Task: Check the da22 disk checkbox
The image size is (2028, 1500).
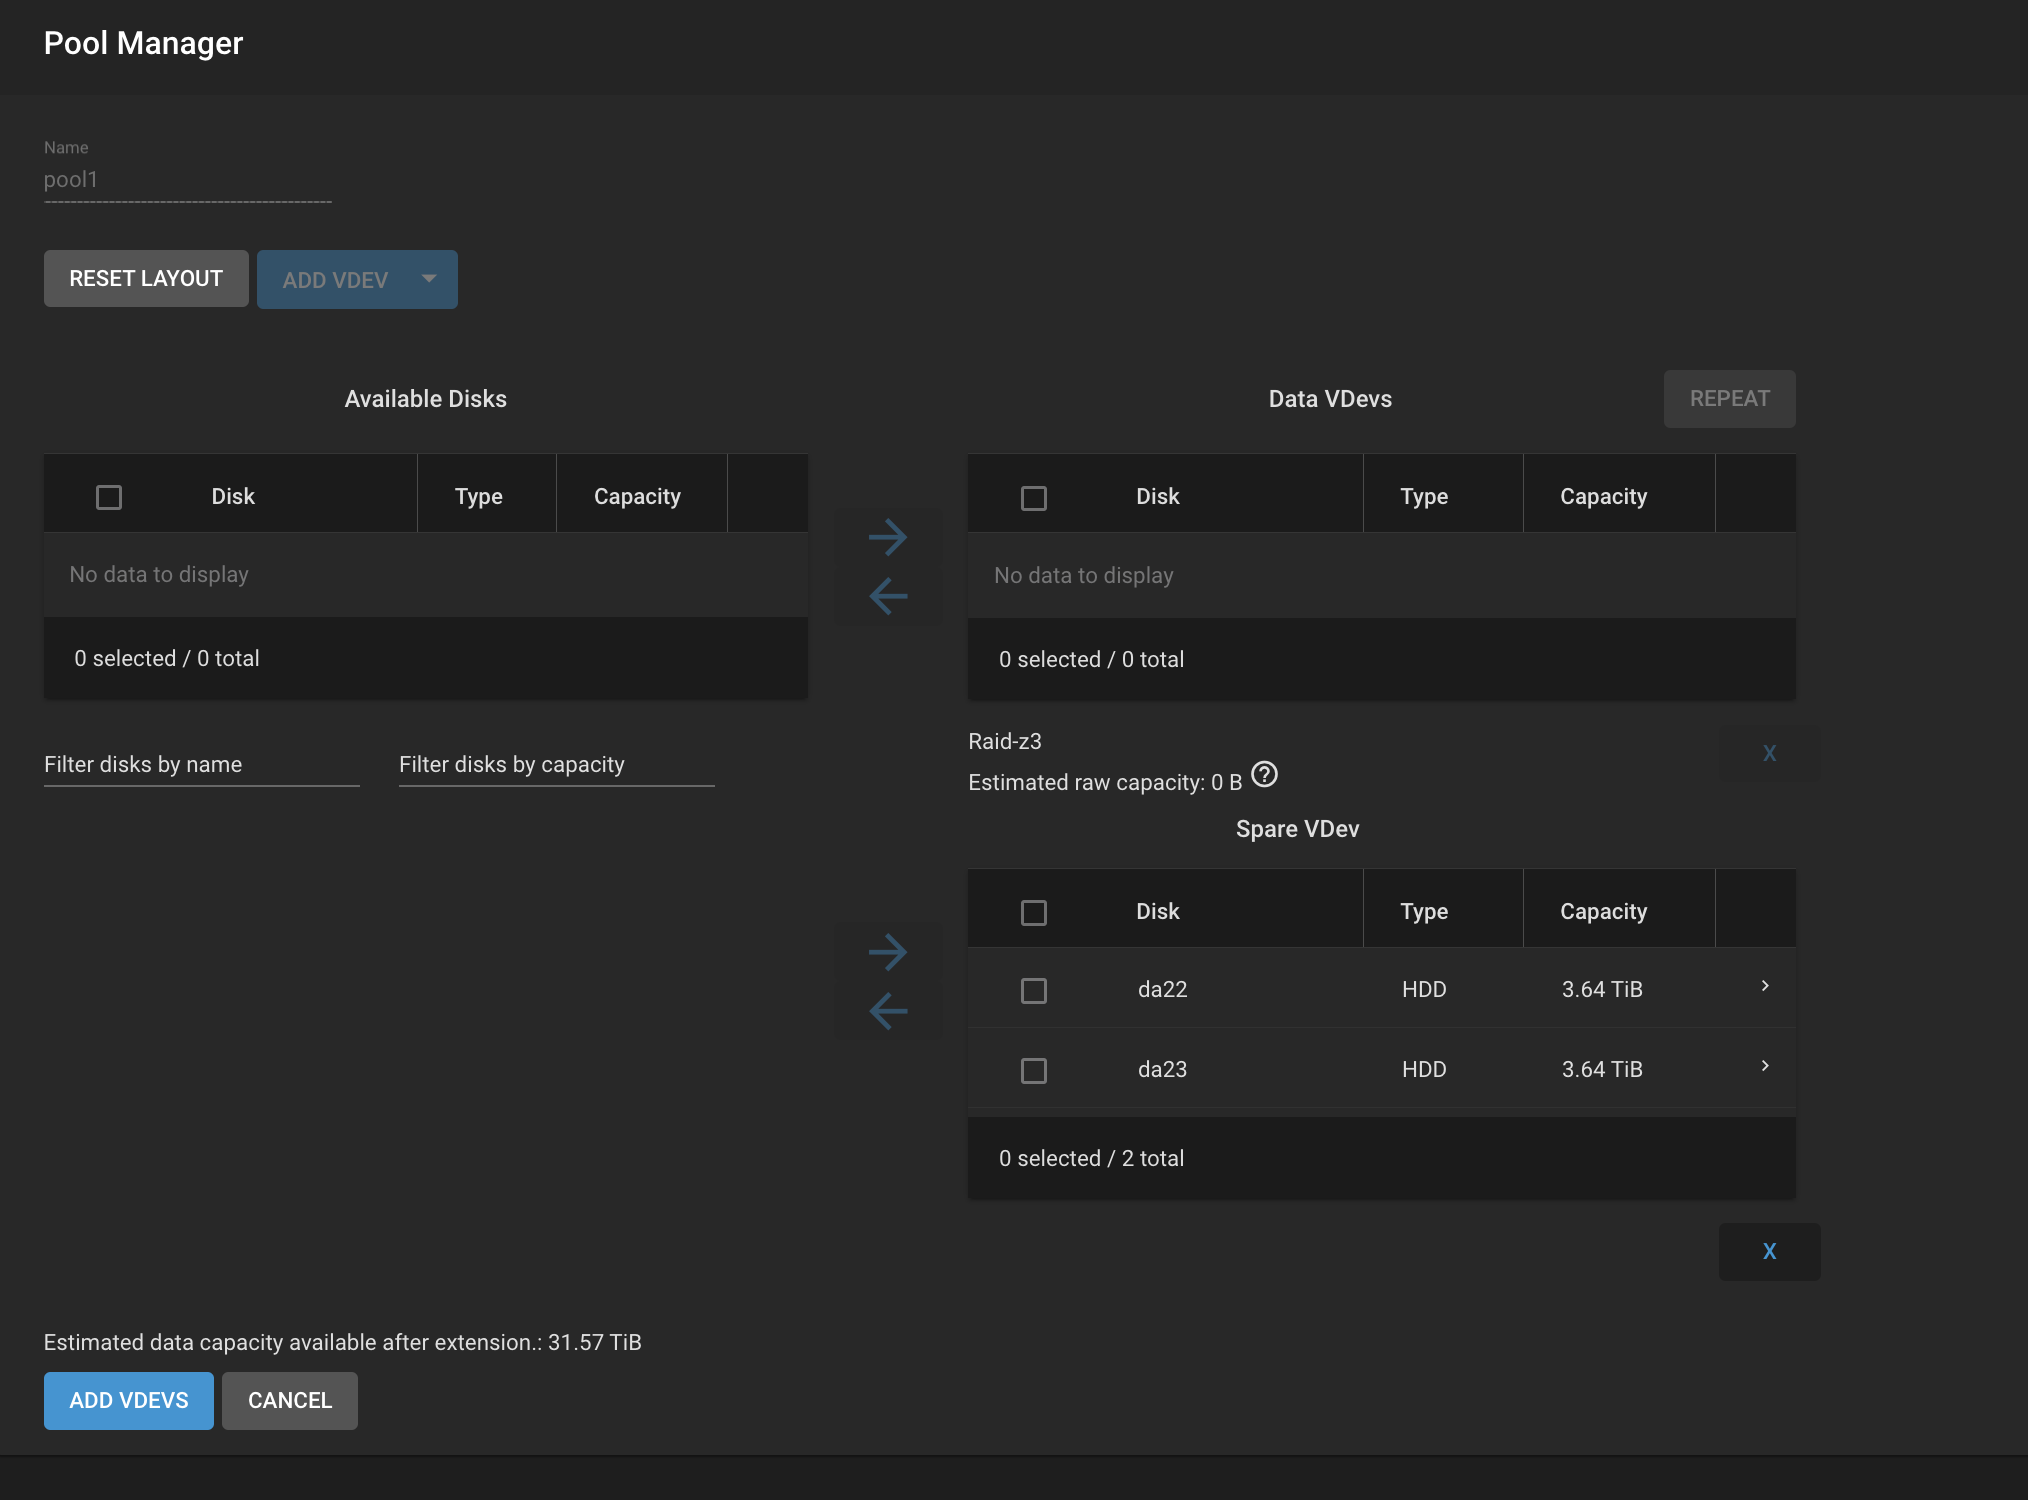Action: pyautogui.click(x=1033, y=991)
